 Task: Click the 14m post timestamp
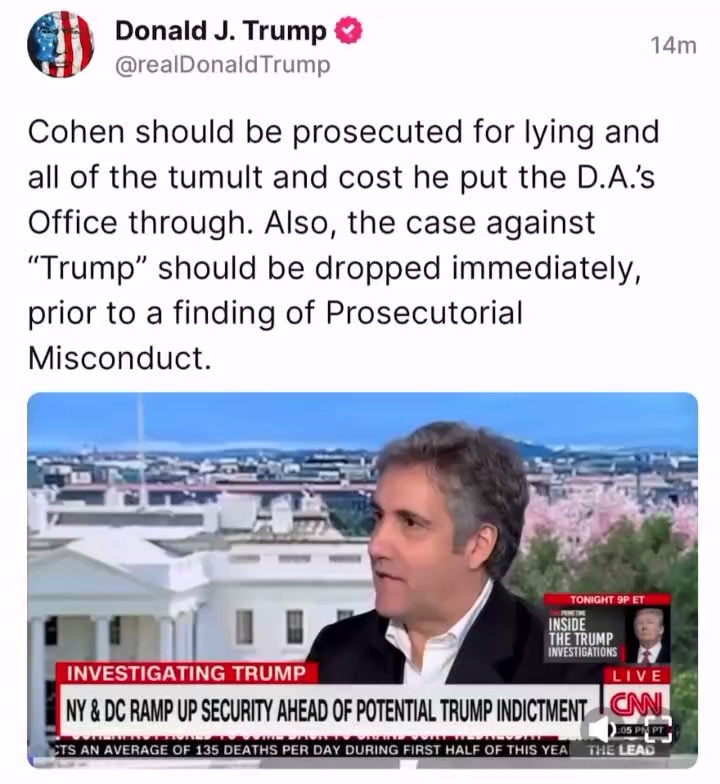point(674,46)
